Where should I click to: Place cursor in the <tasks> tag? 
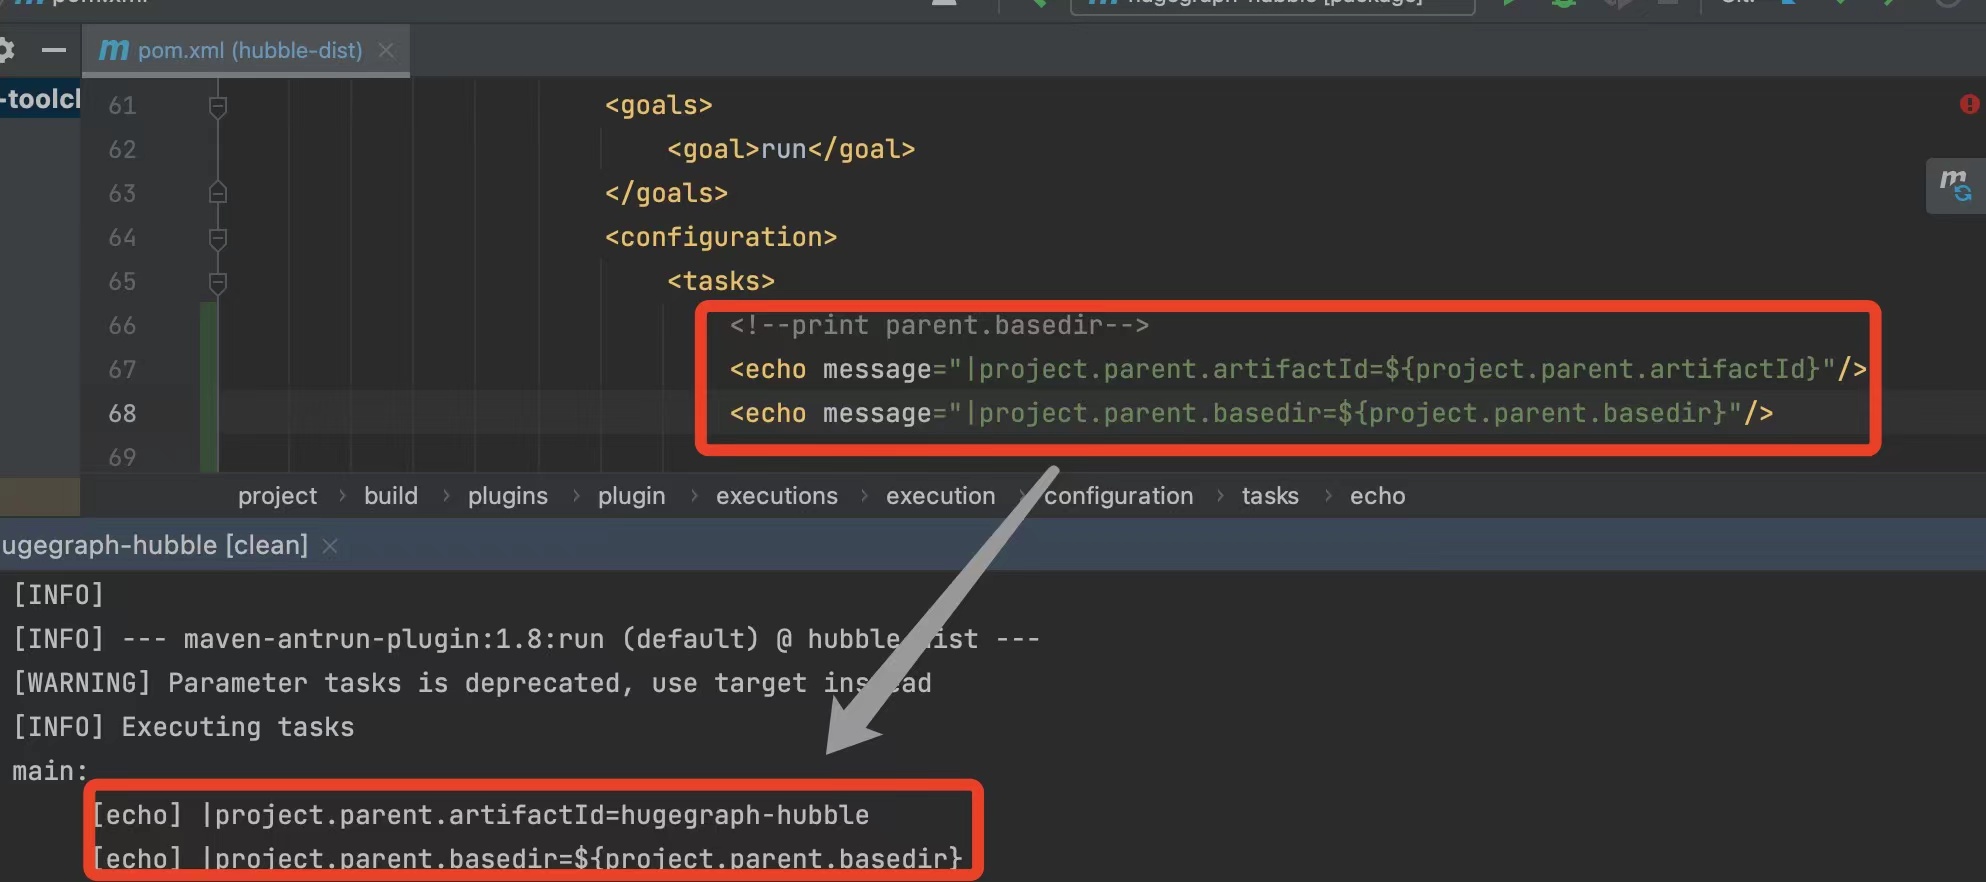(x=721, y=281)
